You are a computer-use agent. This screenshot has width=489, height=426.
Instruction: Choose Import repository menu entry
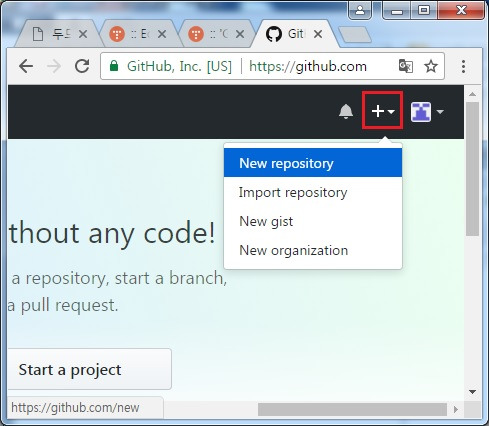tap(313, 192)
